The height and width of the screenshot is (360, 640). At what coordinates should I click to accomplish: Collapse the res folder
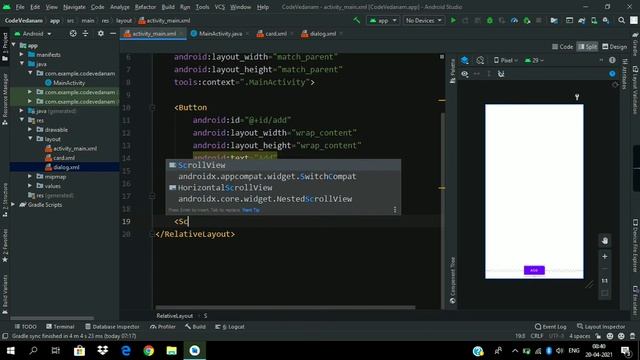click(x=22, y=120)
